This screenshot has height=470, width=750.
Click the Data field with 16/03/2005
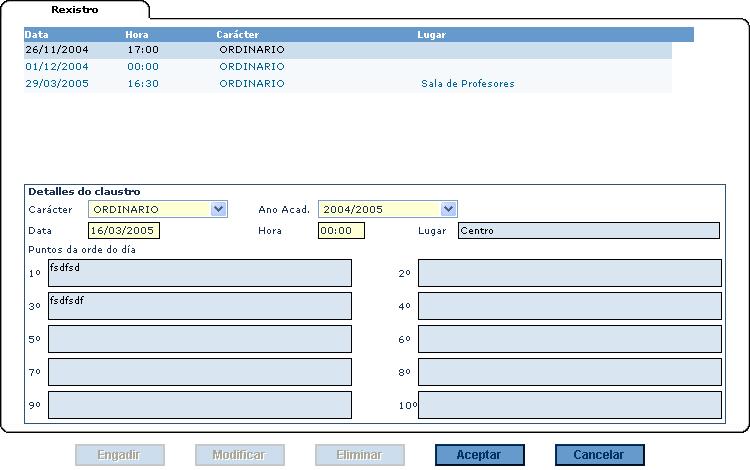[x=124, y=231]
